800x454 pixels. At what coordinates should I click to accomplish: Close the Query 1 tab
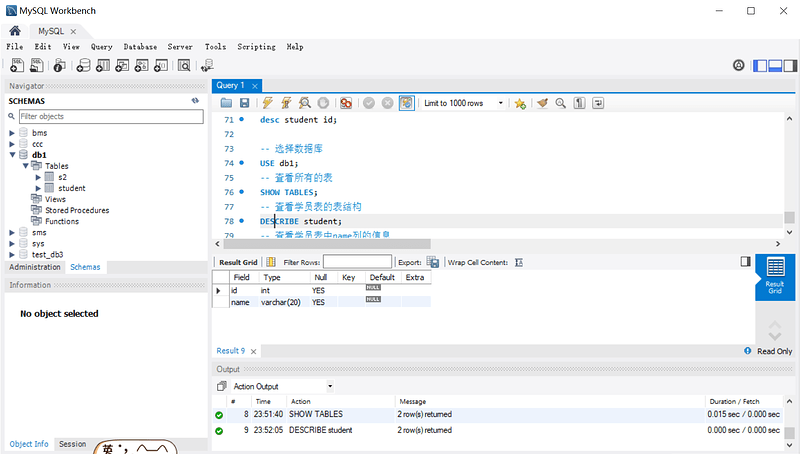(x=255, y=86)
